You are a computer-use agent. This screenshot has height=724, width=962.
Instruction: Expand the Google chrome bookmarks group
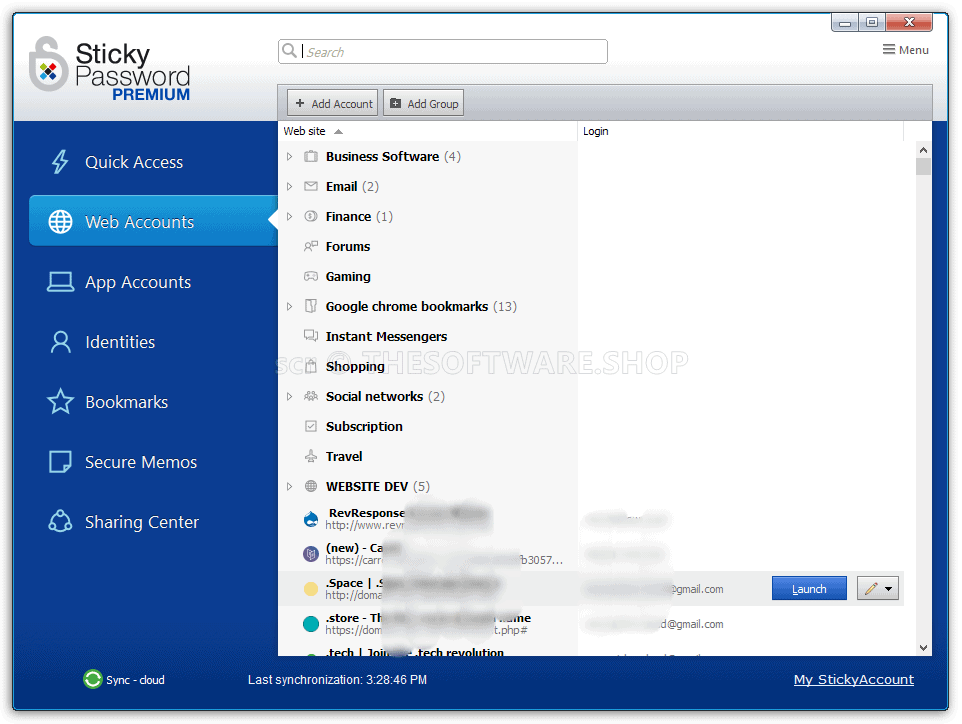(x=290, y=306)
